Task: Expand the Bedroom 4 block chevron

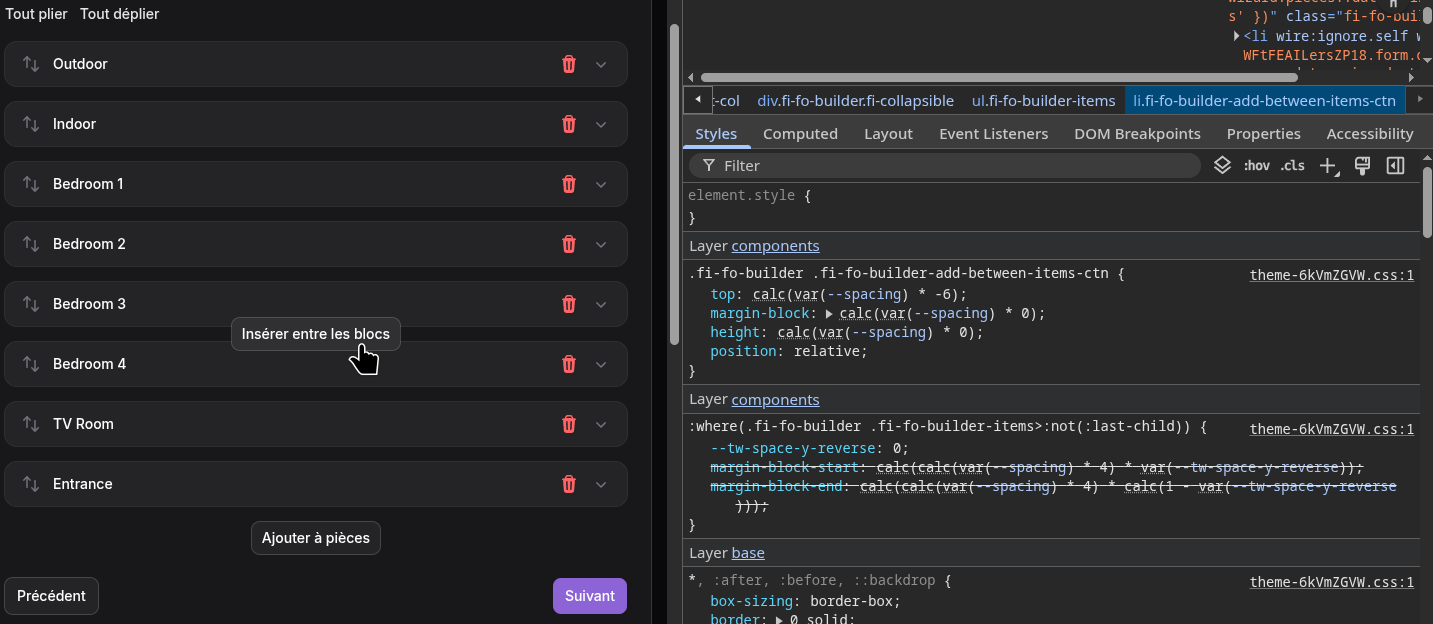Action: pyautogui.click(x=601, y=364)
